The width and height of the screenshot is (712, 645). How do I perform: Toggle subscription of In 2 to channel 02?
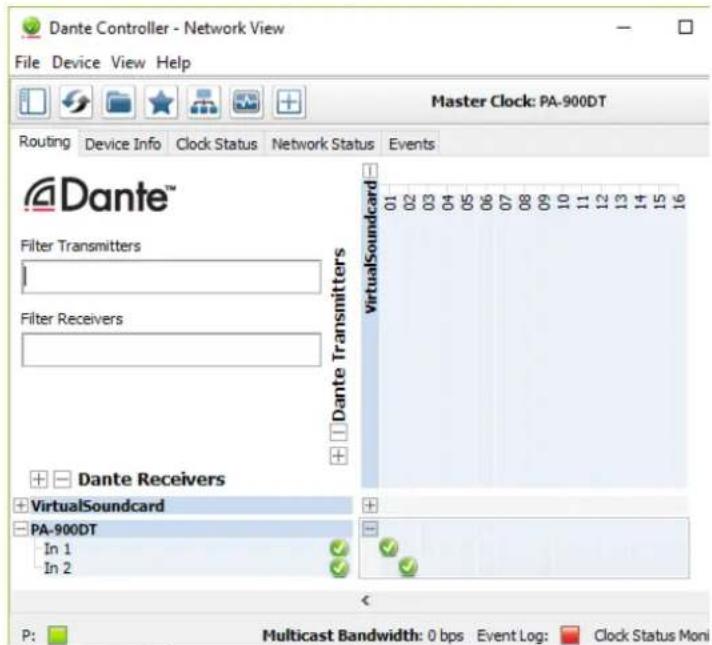408,567
